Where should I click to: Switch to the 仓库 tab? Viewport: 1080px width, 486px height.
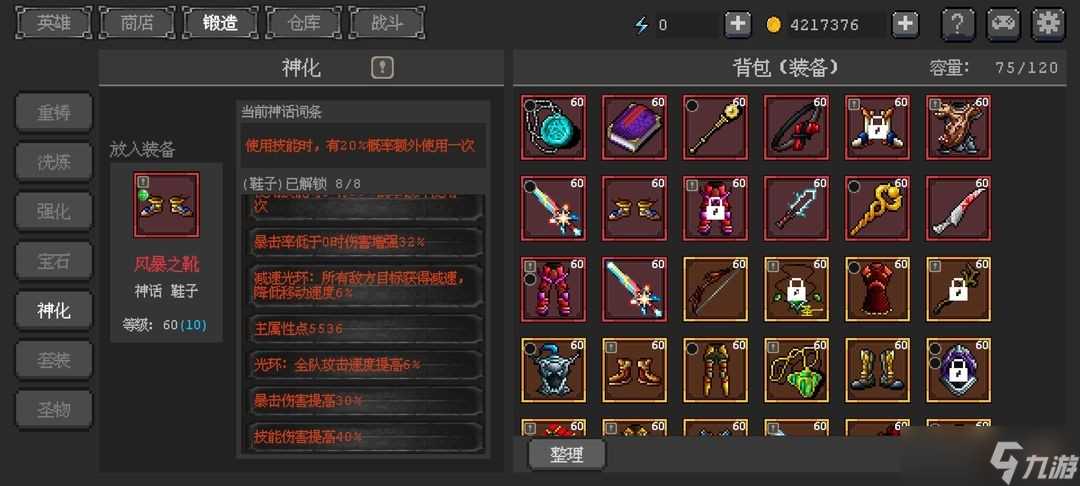click(304, 23)
